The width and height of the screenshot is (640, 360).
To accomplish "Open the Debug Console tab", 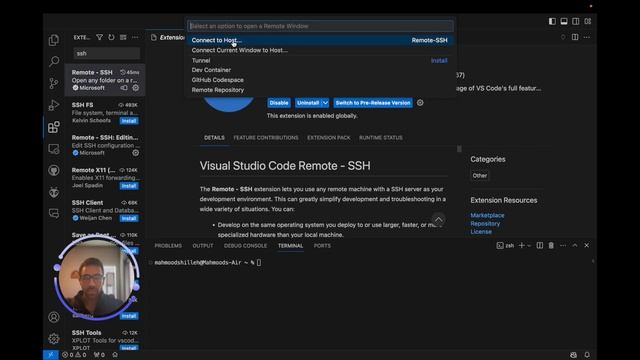I will pos(245,246).
